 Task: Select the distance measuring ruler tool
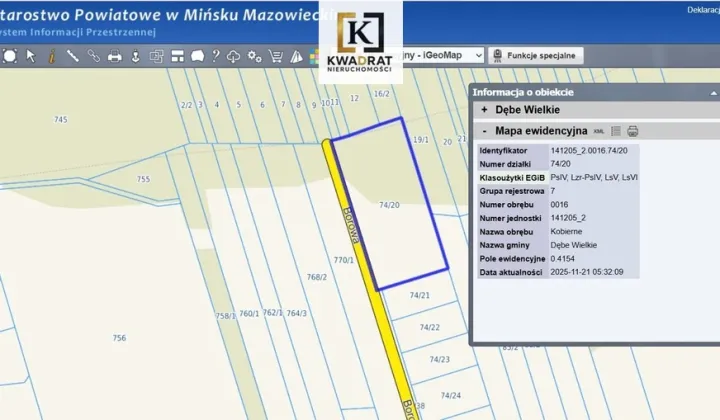(x=73, y=56)
